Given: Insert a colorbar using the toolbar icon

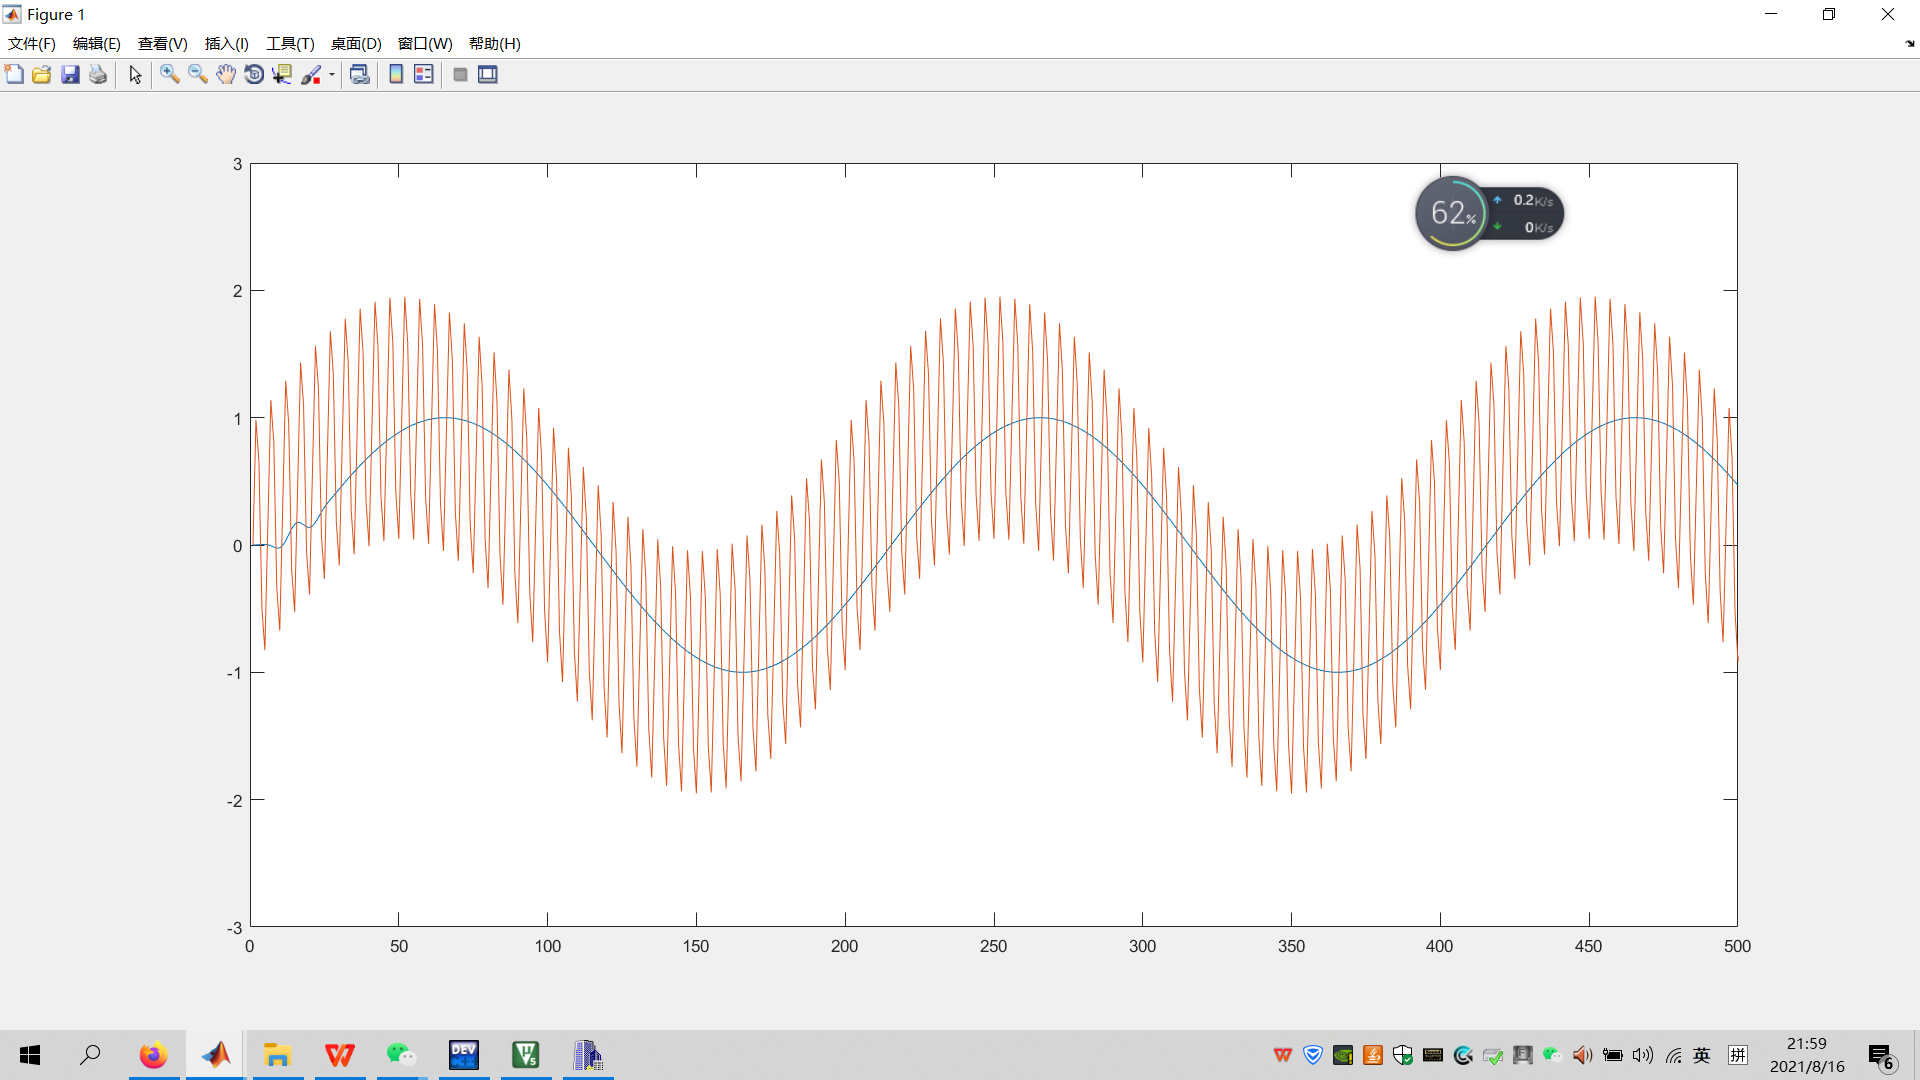Looking at the screenshot, I should [396, 75].
